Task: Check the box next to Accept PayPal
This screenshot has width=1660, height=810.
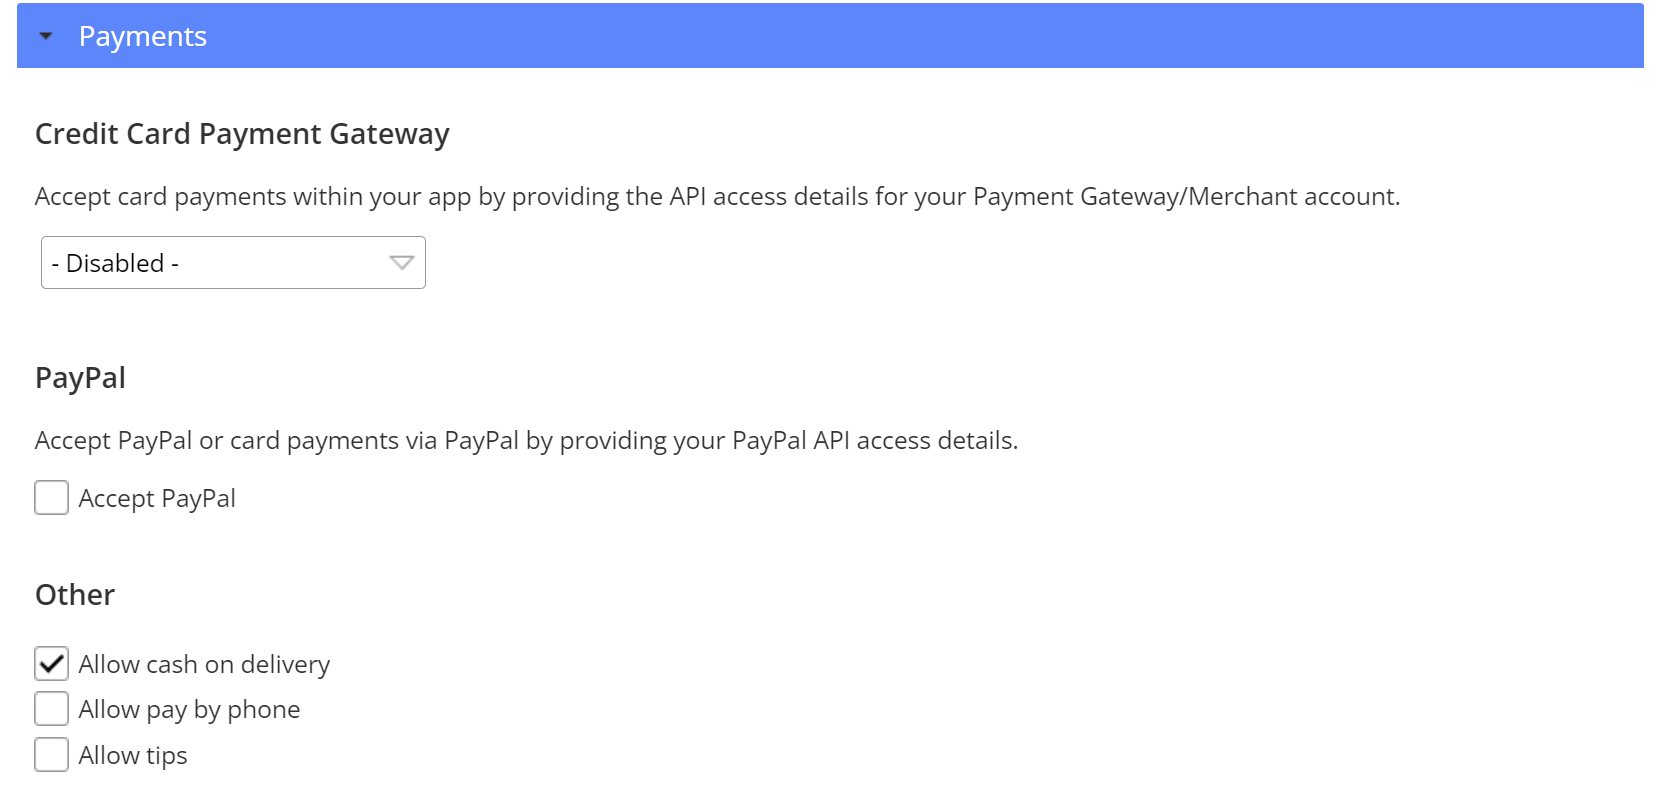Action: tap(50, 497)
